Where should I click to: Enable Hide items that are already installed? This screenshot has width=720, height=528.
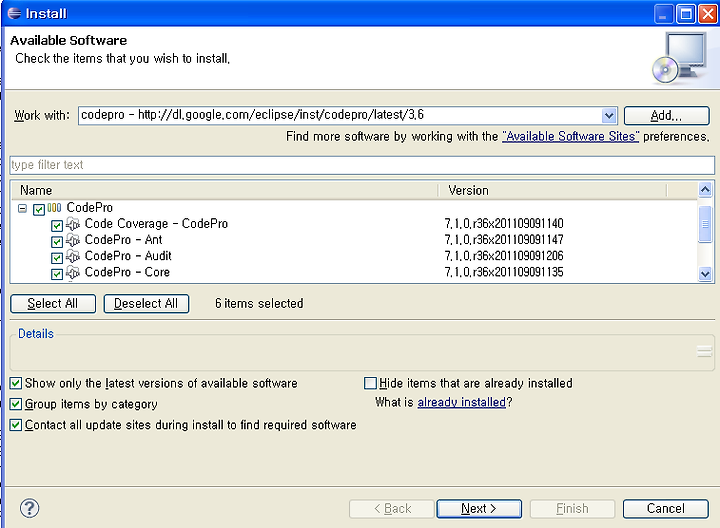point(370,383)
